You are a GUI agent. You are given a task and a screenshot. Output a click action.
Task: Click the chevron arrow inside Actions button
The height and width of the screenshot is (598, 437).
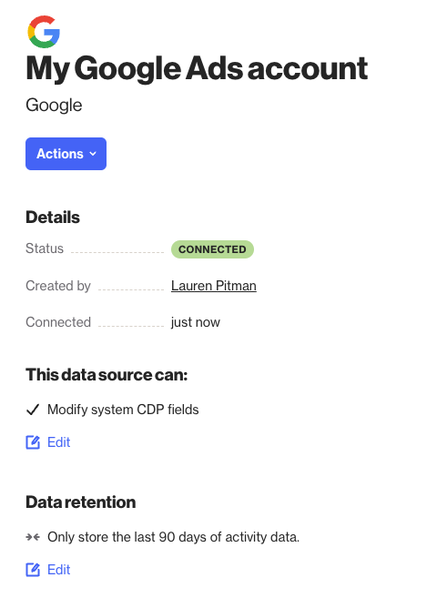point(93,154)
